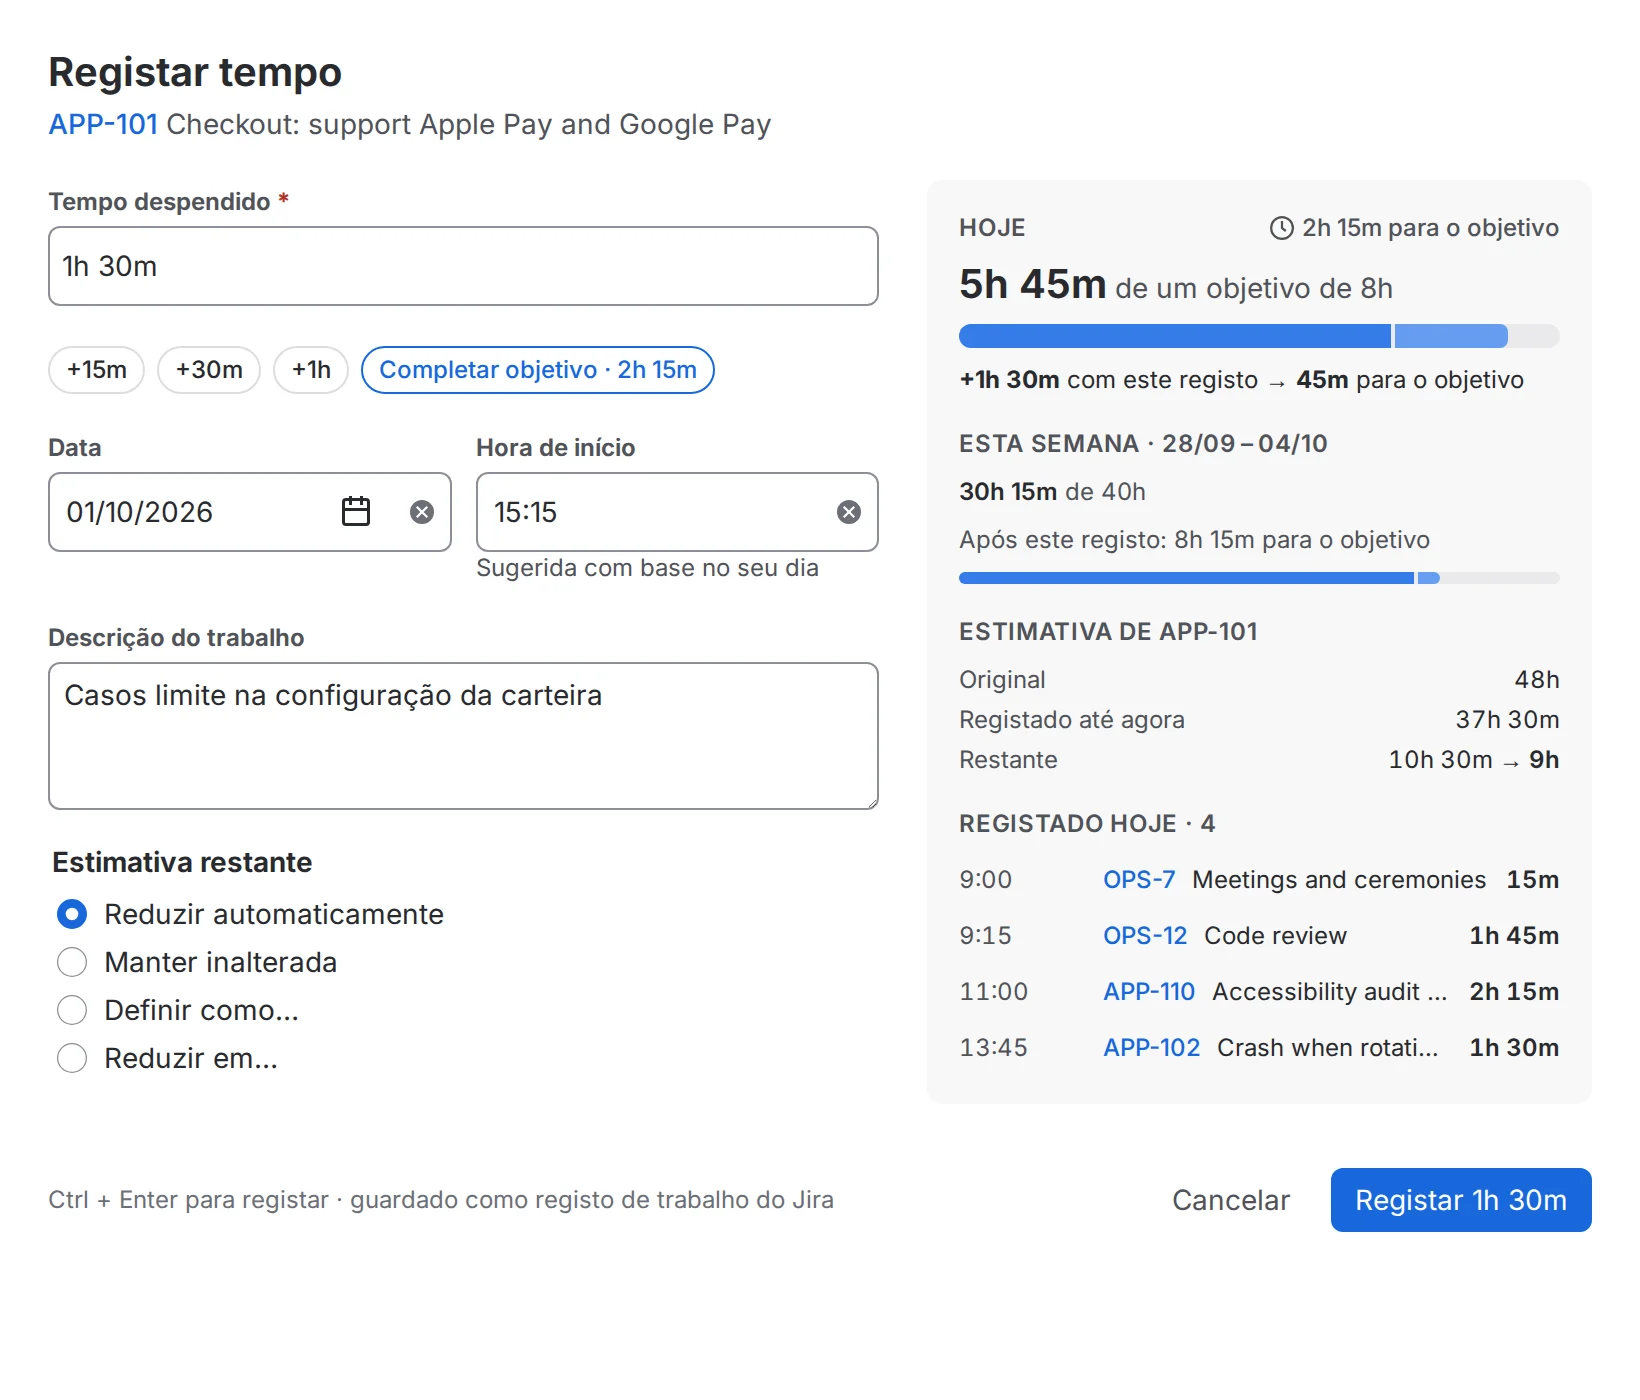Click the '5h 45m' today total
This screenshot has width=1640, height=1400.
click(x=1032, y=285)
